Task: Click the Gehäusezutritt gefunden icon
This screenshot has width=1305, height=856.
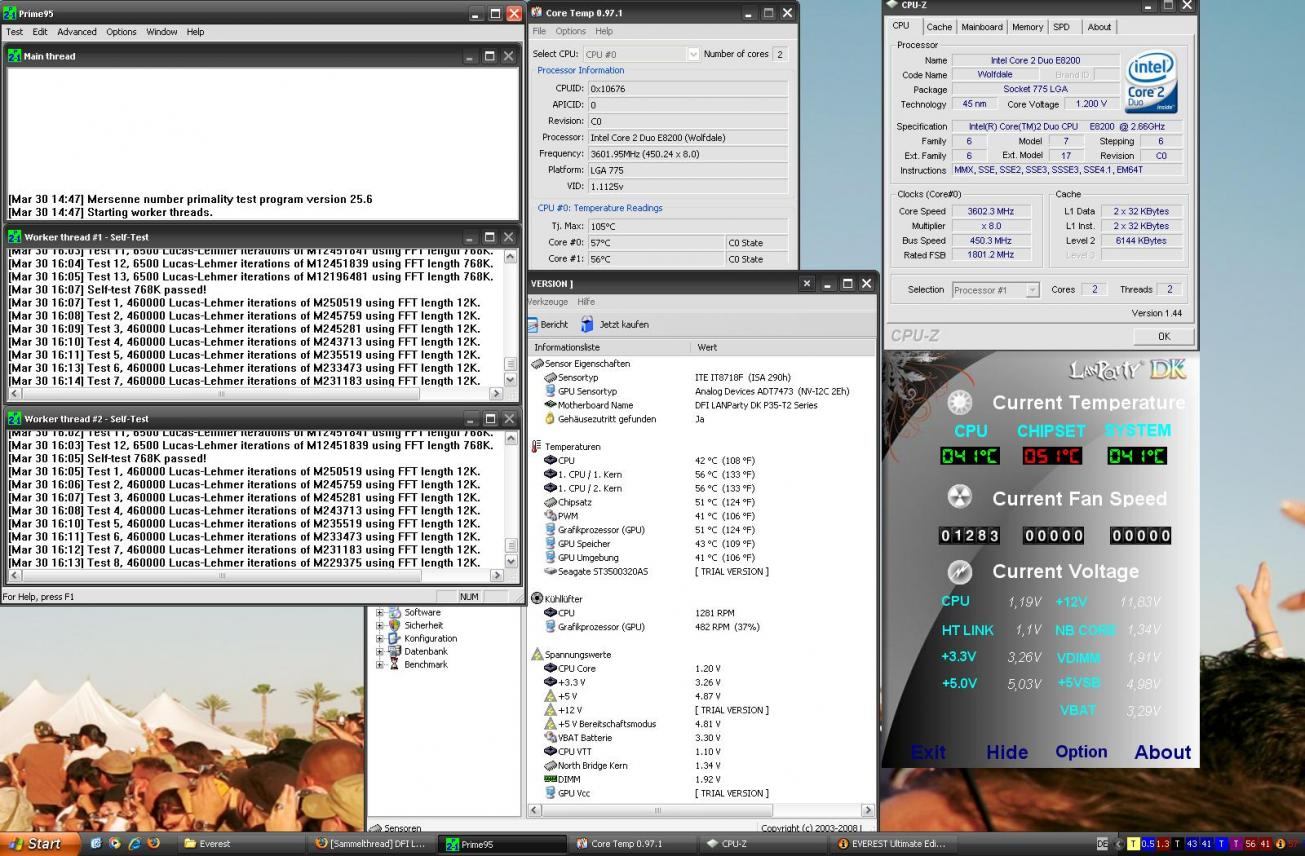Action: [550, 419]
